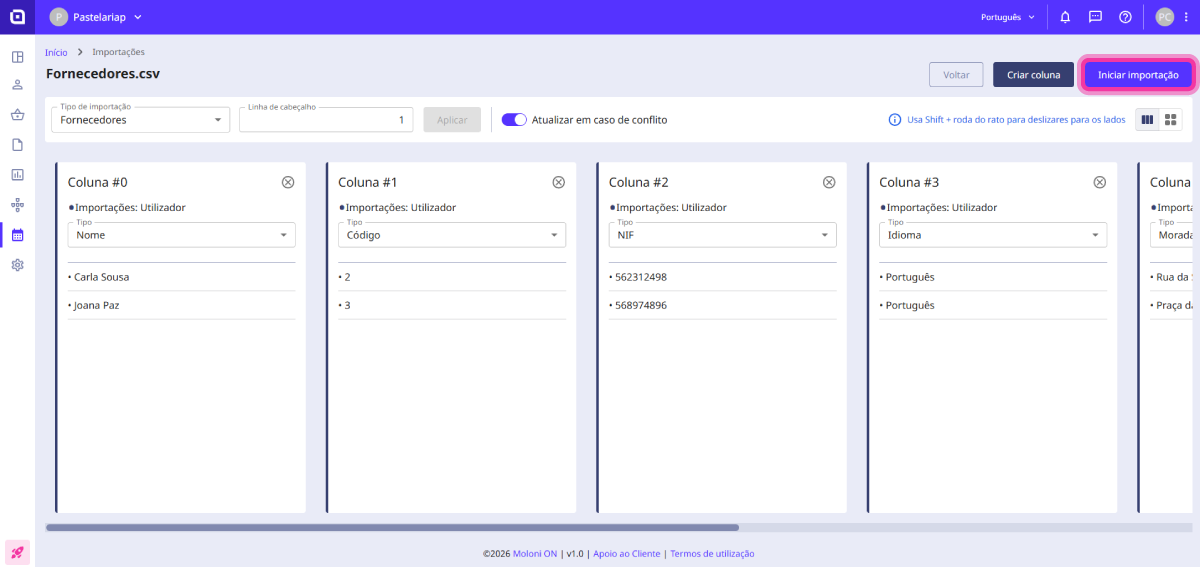The width and height of the screenshot is (1200, 567).
Task: Open the reports chart sidebar icon
Action: [17, 175]
